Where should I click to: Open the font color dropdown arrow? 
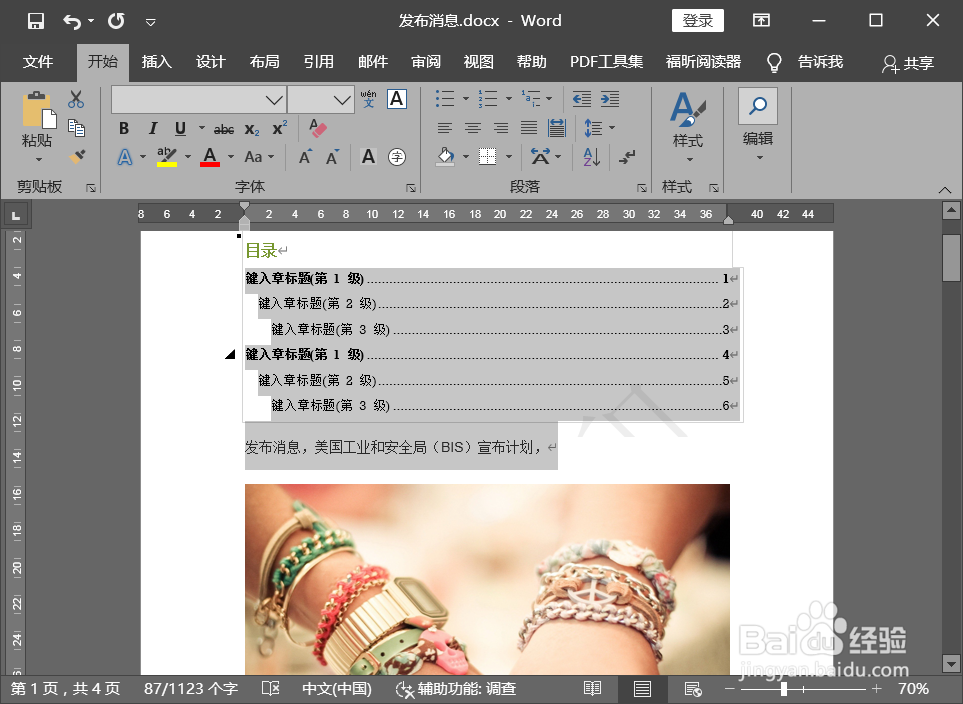click(x=231, y=157)
